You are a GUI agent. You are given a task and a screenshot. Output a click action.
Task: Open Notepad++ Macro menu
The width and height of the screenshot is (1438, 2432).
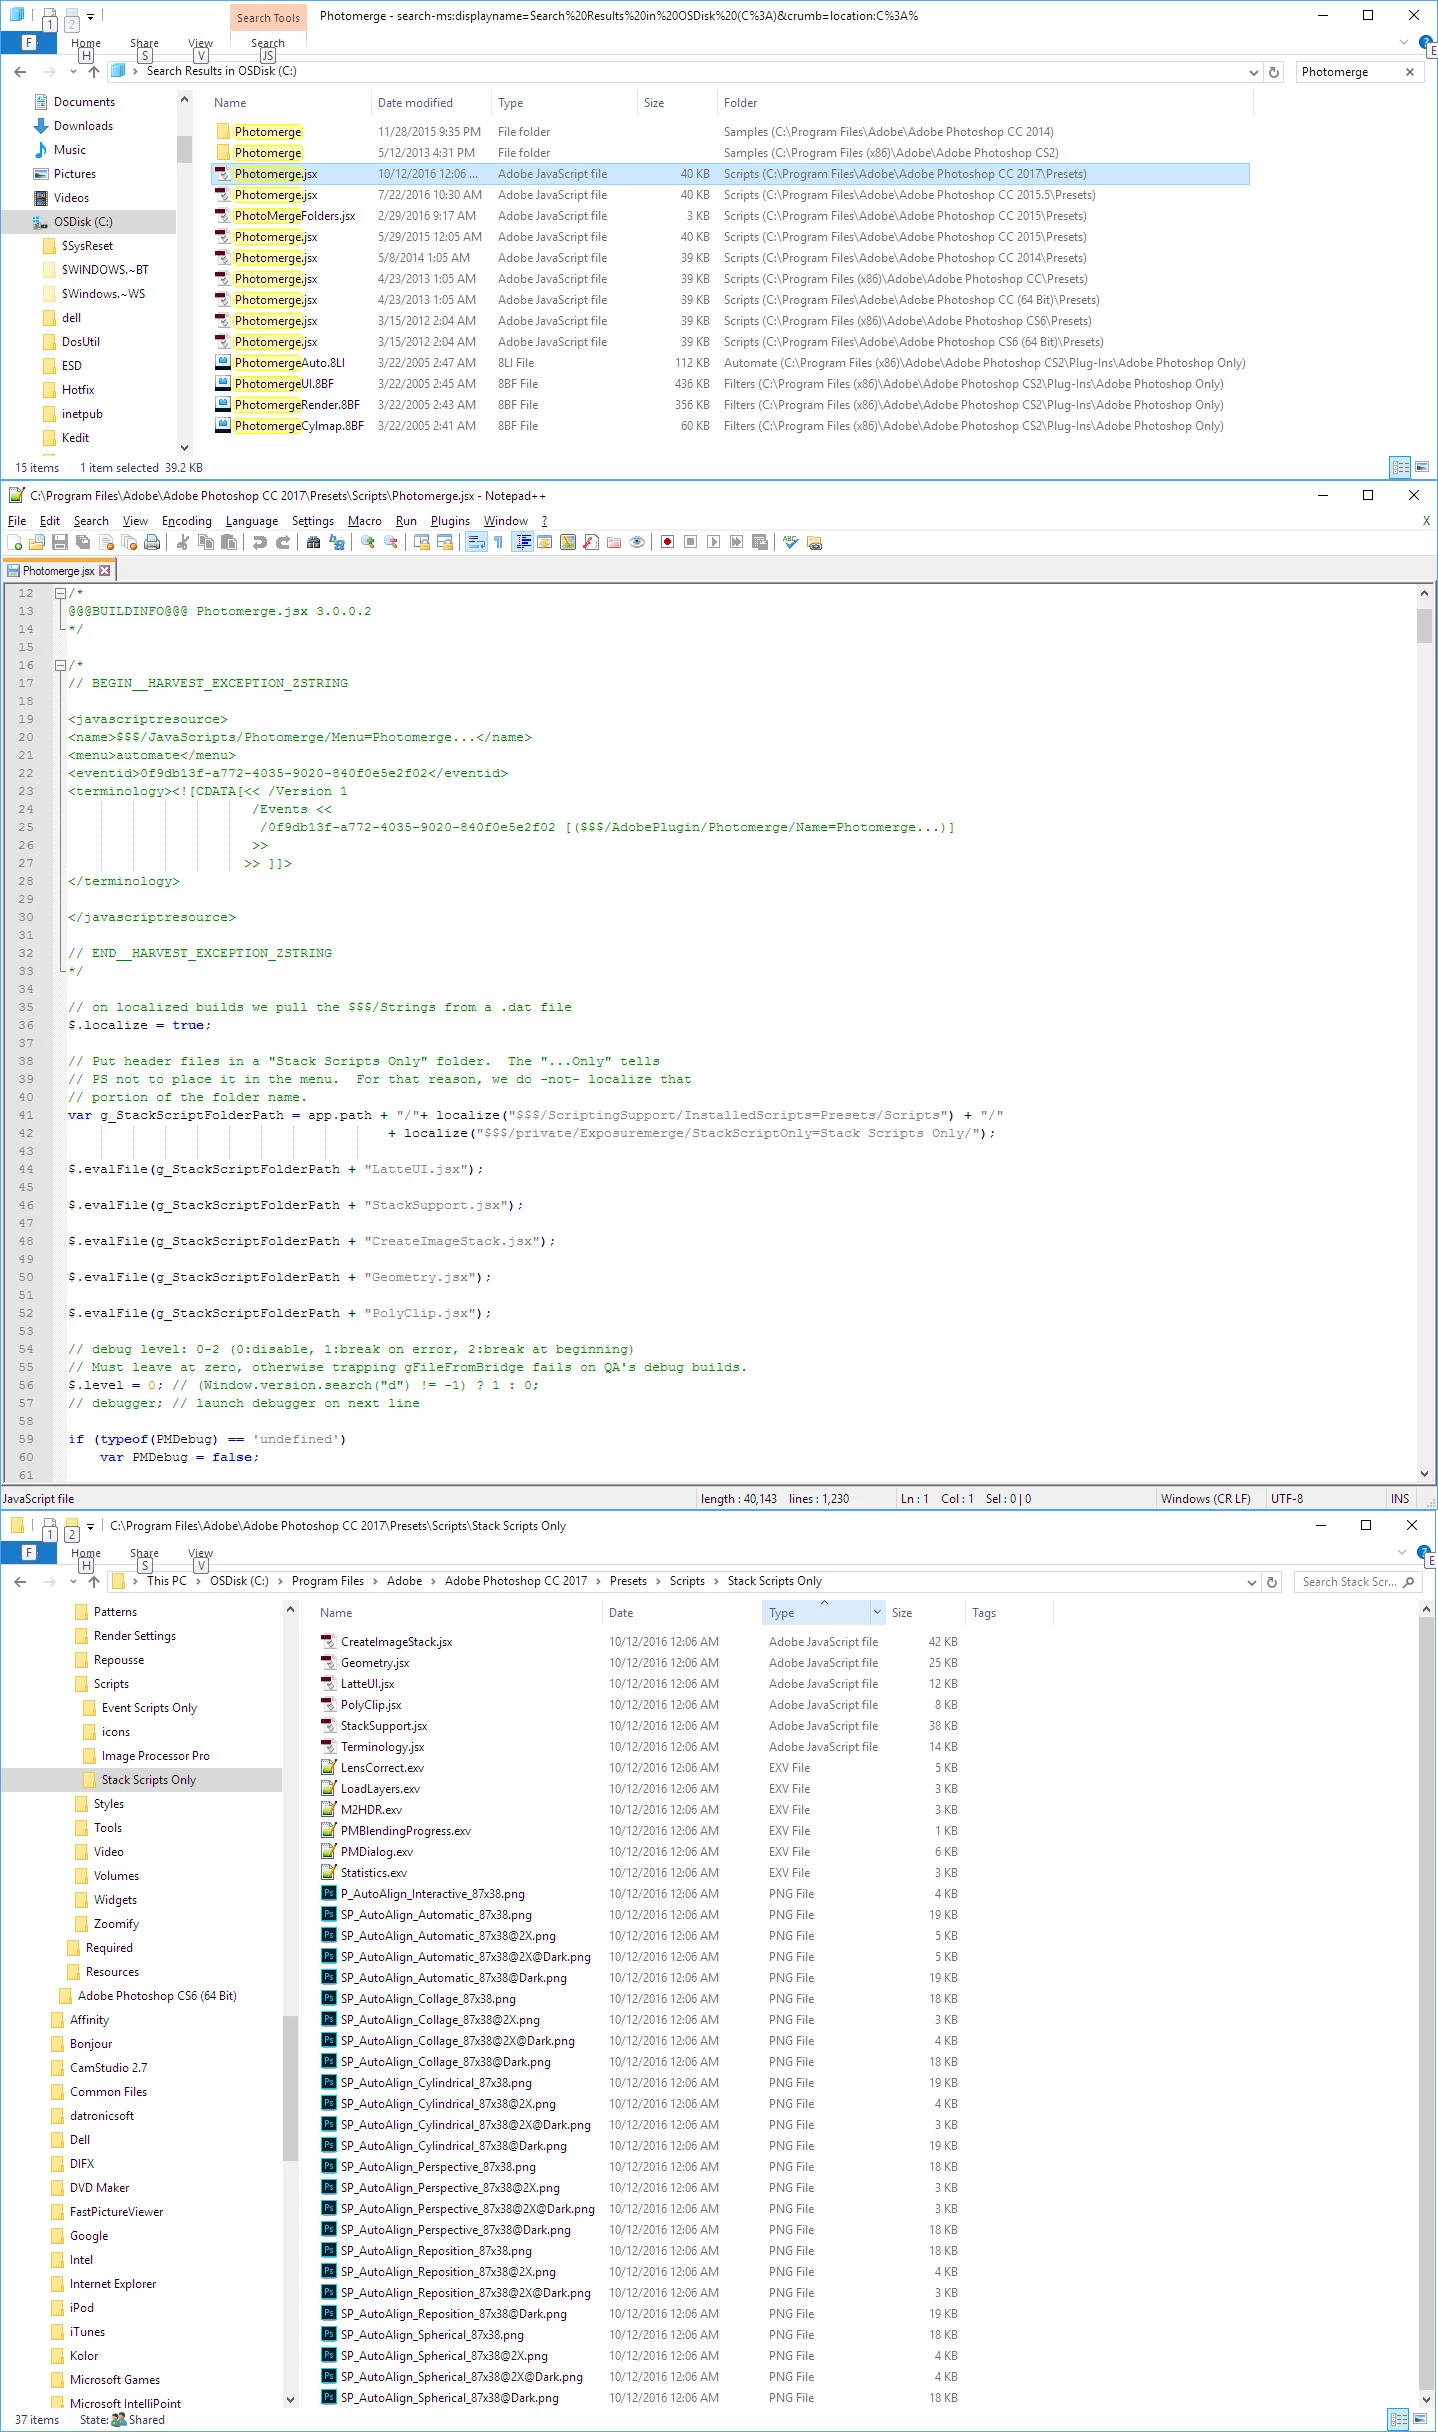click(x=365, y=521)
